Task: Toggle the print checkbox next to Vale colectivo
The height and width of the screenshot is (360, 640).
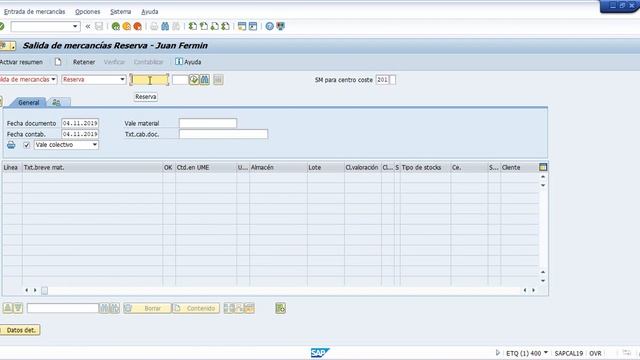Action: point(27,145)
